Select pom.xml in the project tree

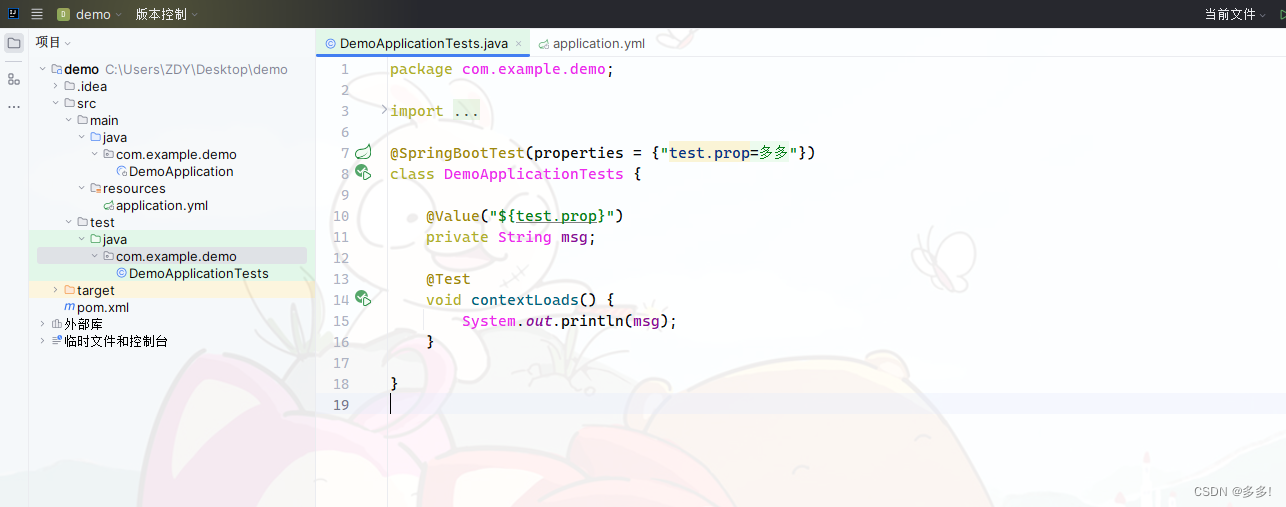(103, 308)
